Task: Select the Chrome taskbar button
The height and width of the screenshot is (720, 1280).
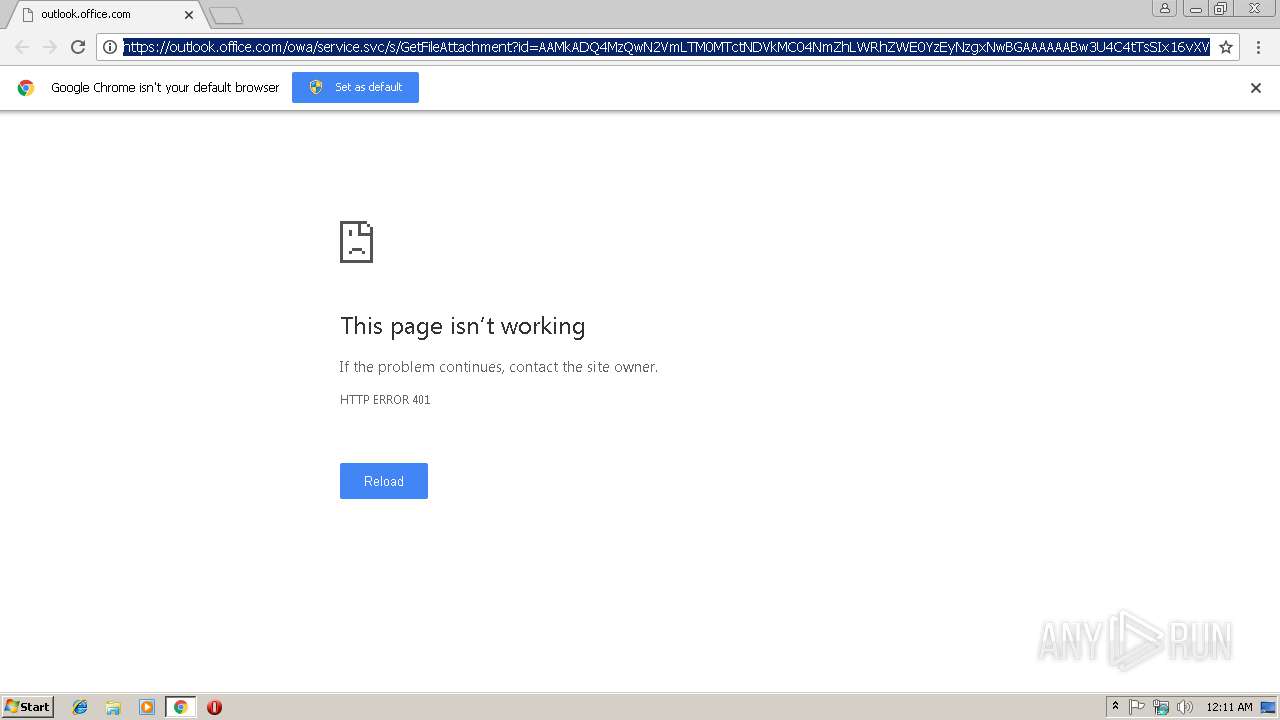Action: pos(180,707)
